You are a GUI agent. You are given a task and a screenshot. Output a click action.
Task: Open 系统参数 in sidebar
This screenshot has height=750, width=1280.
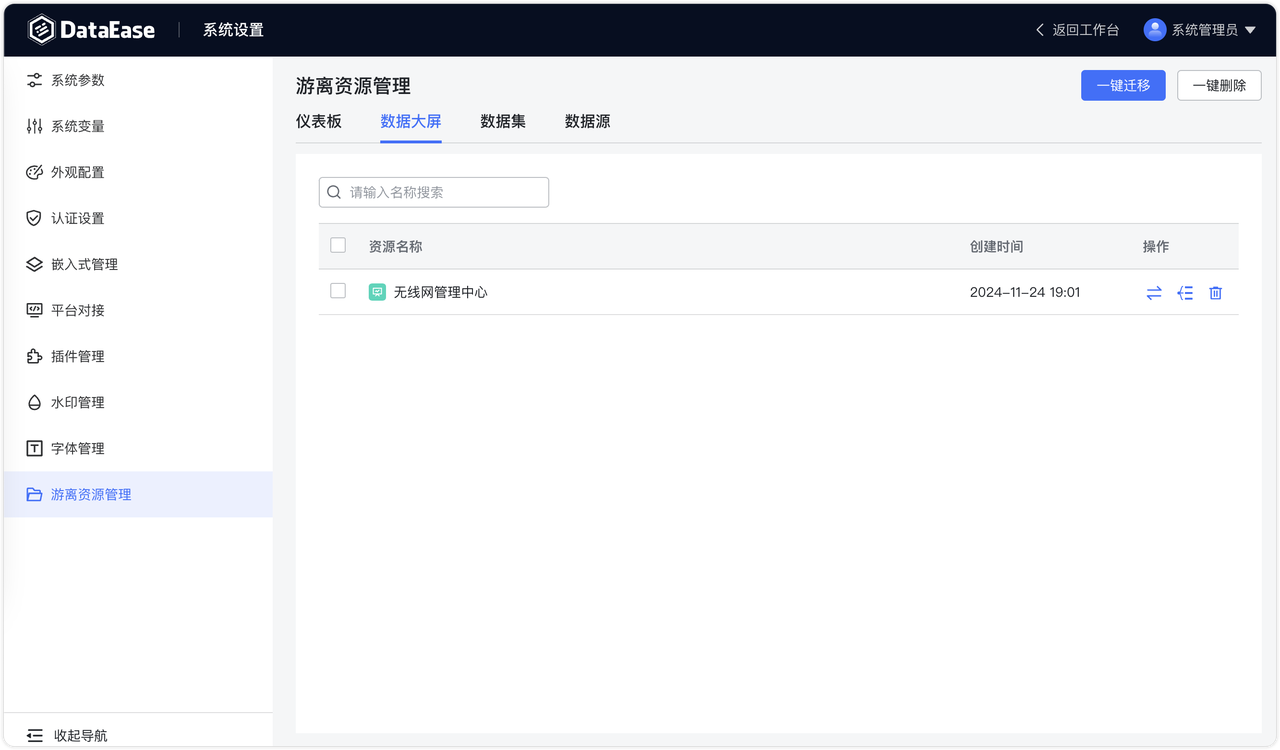pos(138,80)
